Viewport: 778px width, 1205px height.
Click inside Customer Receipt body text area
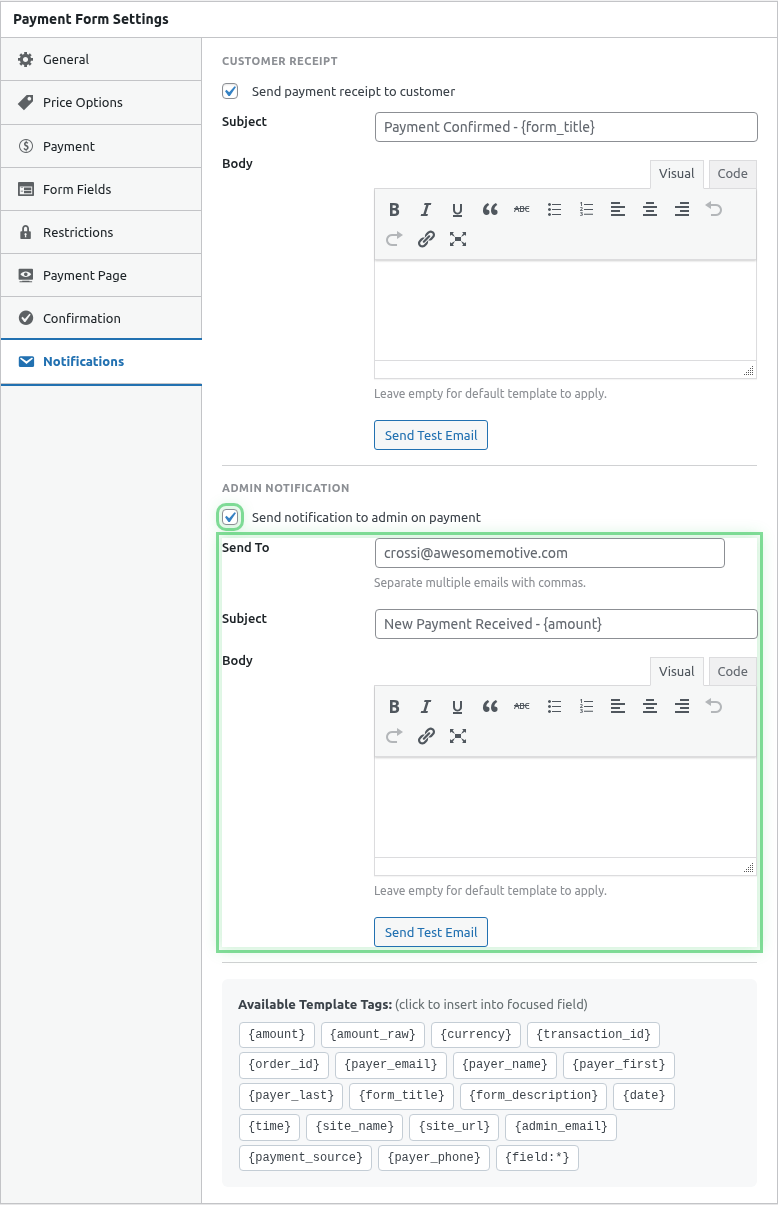[x=565, y=311]
